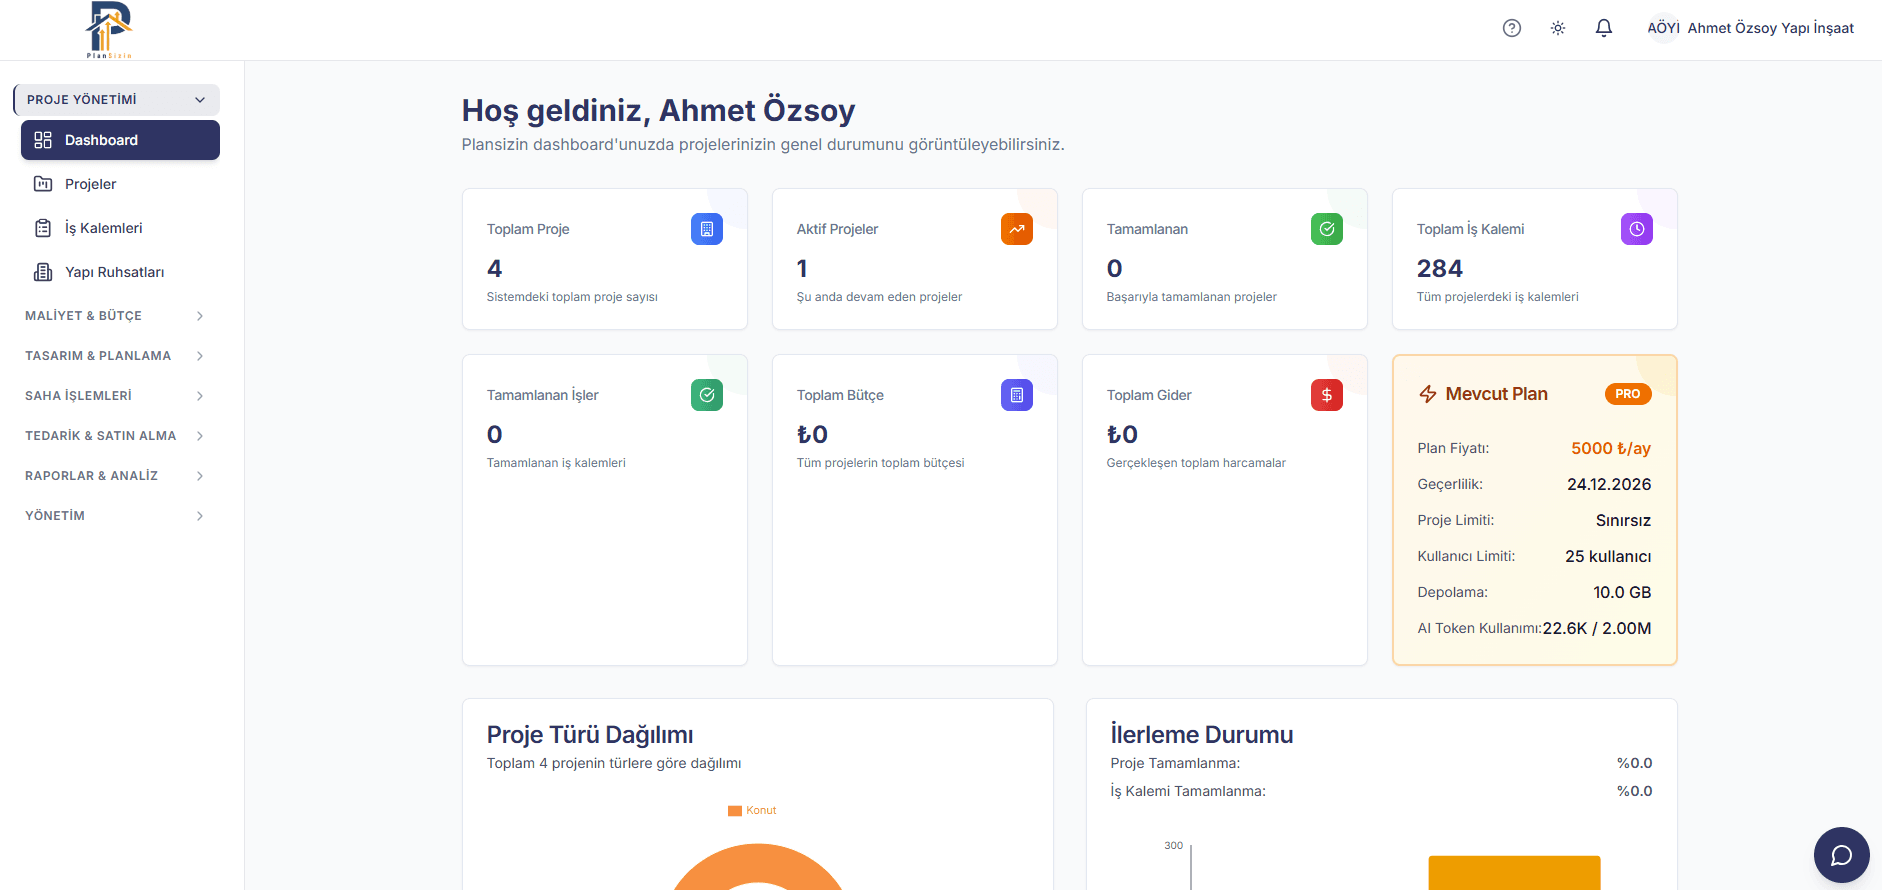Click the red Toplam Gider dollar icon
The height and width of the screenshot is (890, 1882).
[x=1327, y=395]
